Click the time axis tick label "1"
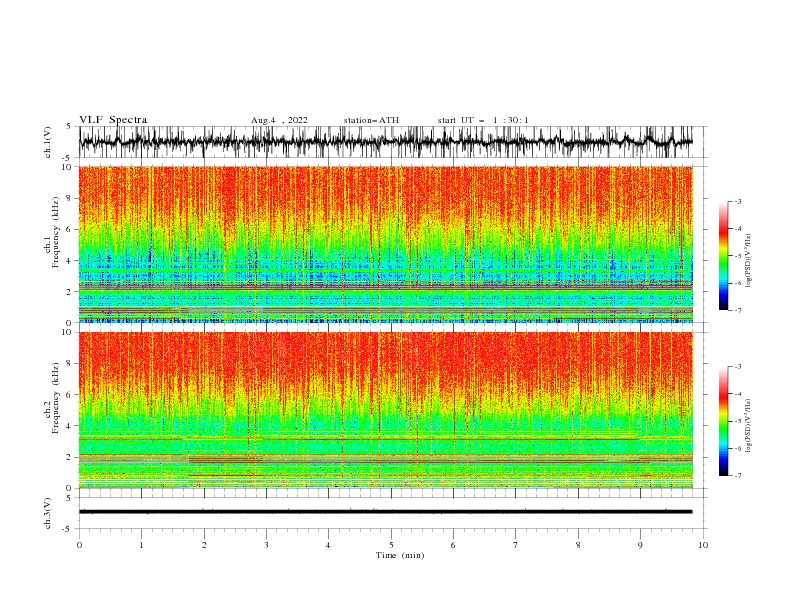 click(141, 545)
